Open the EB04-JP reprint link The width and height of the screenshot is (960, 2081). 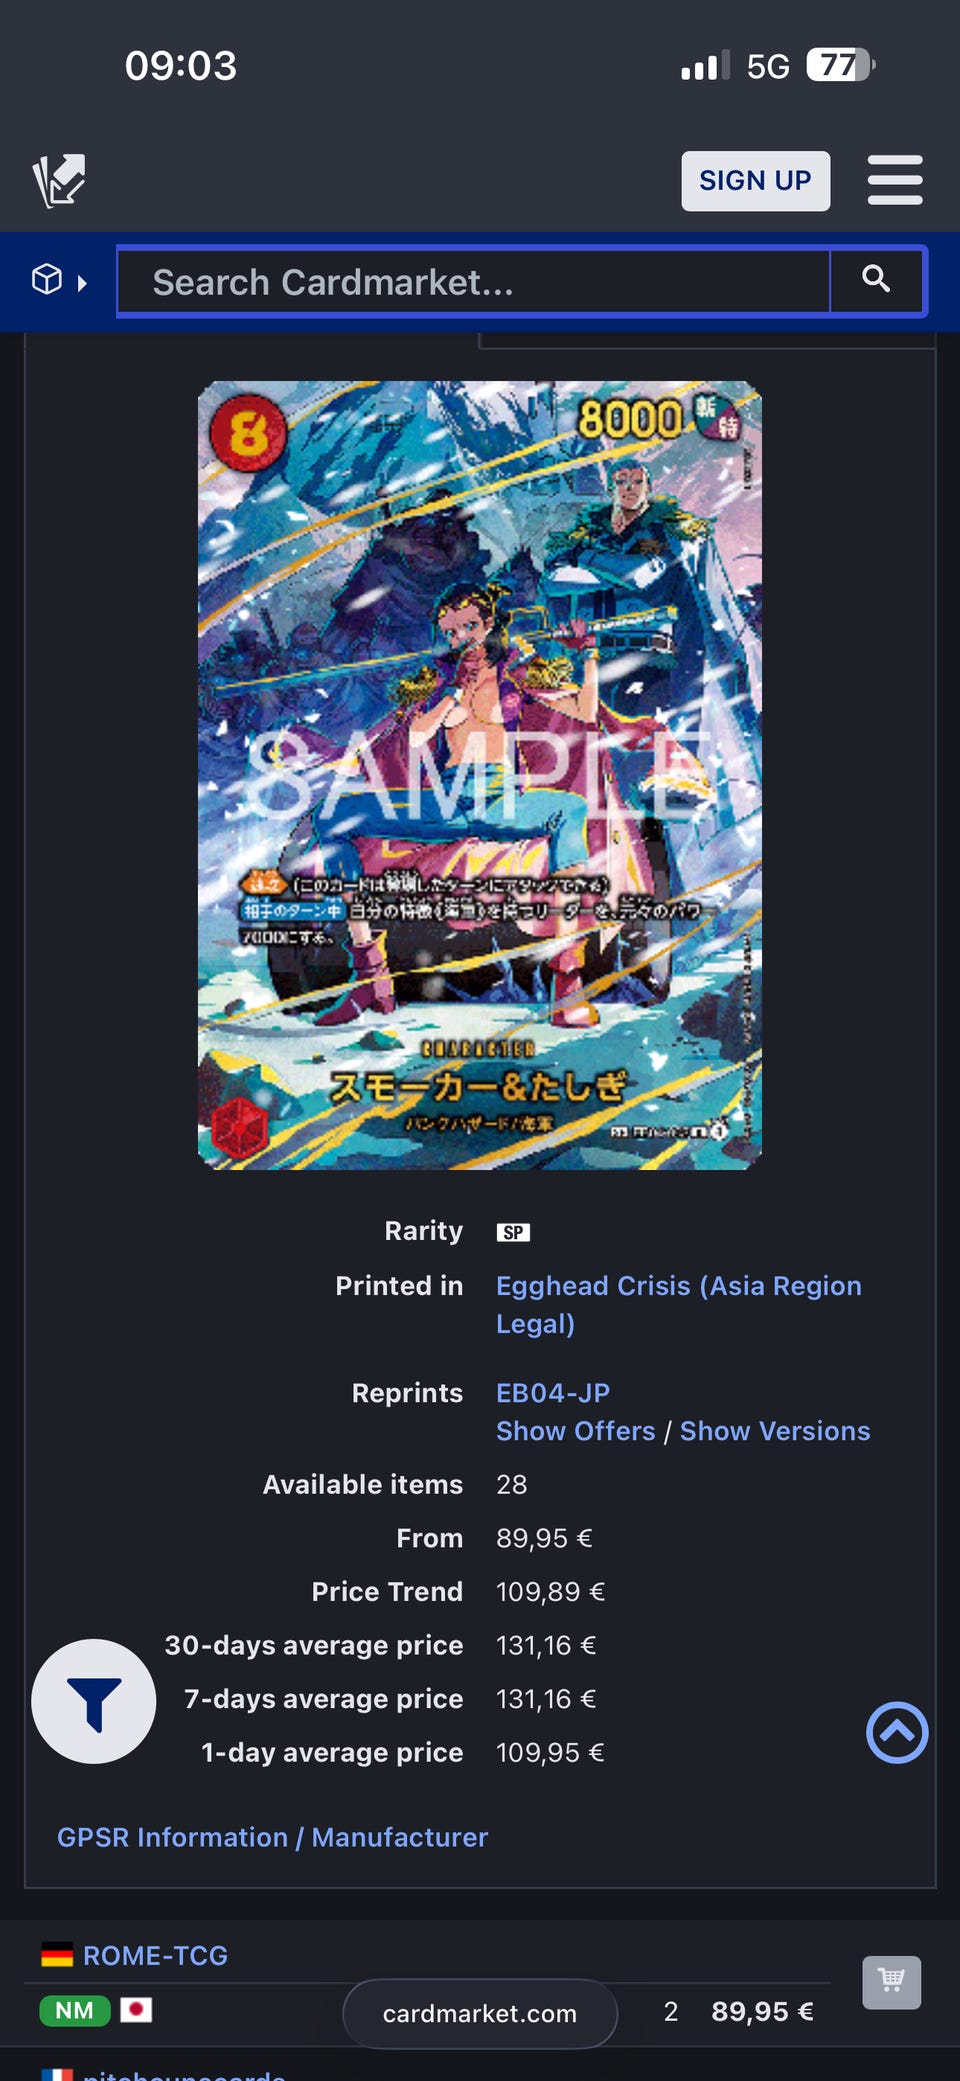553,1393
